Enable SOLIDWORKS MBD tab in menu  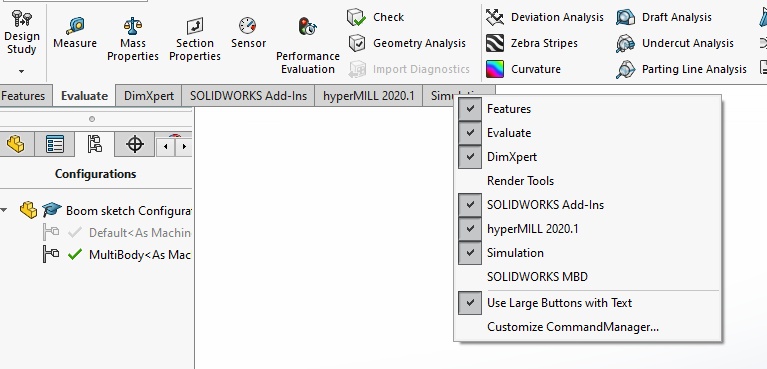tap(587, 277)
